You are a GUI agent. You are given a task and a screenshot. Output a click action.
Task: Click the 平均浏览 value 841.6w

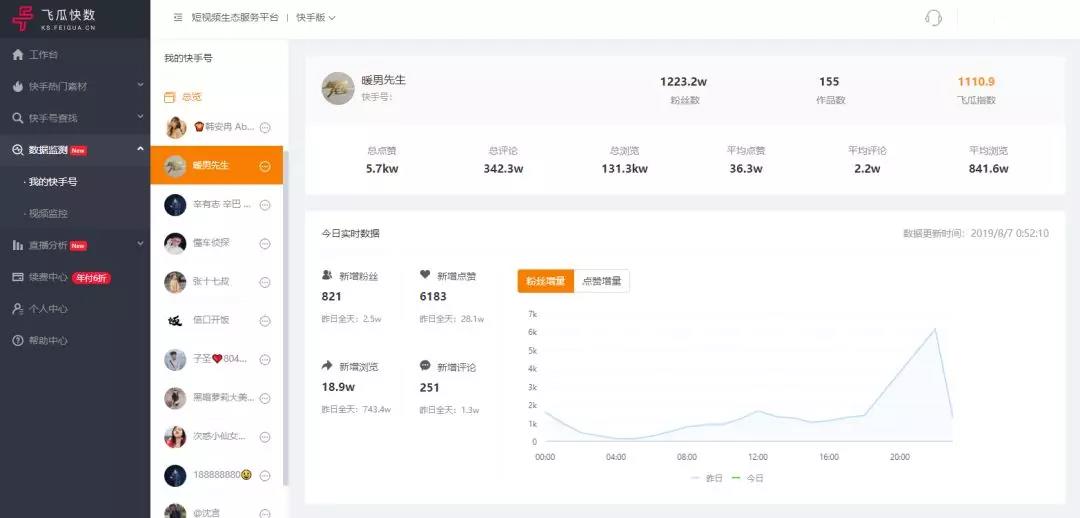tap(988, 169)
